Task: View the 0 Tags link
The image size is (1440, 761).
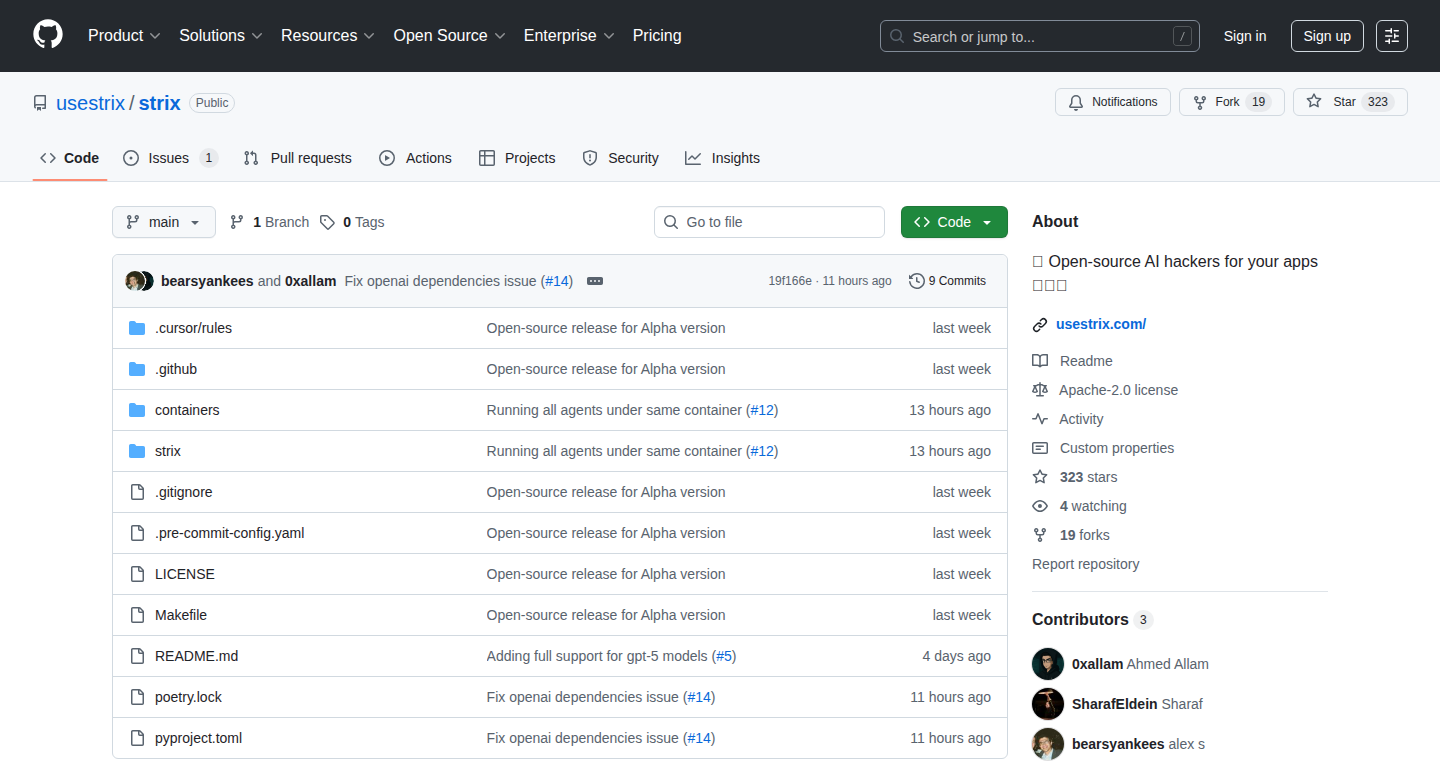Action: pos(352,222)
